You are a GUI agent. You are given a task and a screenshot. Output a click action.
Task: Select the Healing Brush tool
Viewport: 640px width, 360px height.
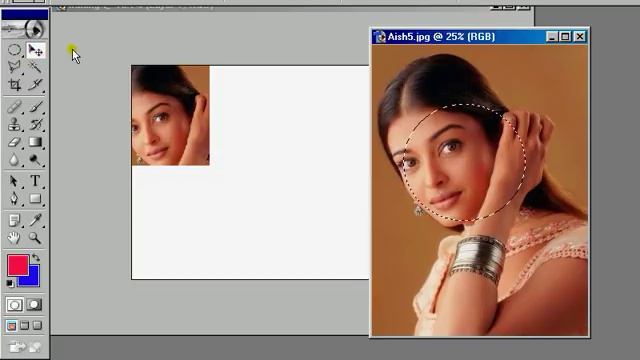pos(14,107)
